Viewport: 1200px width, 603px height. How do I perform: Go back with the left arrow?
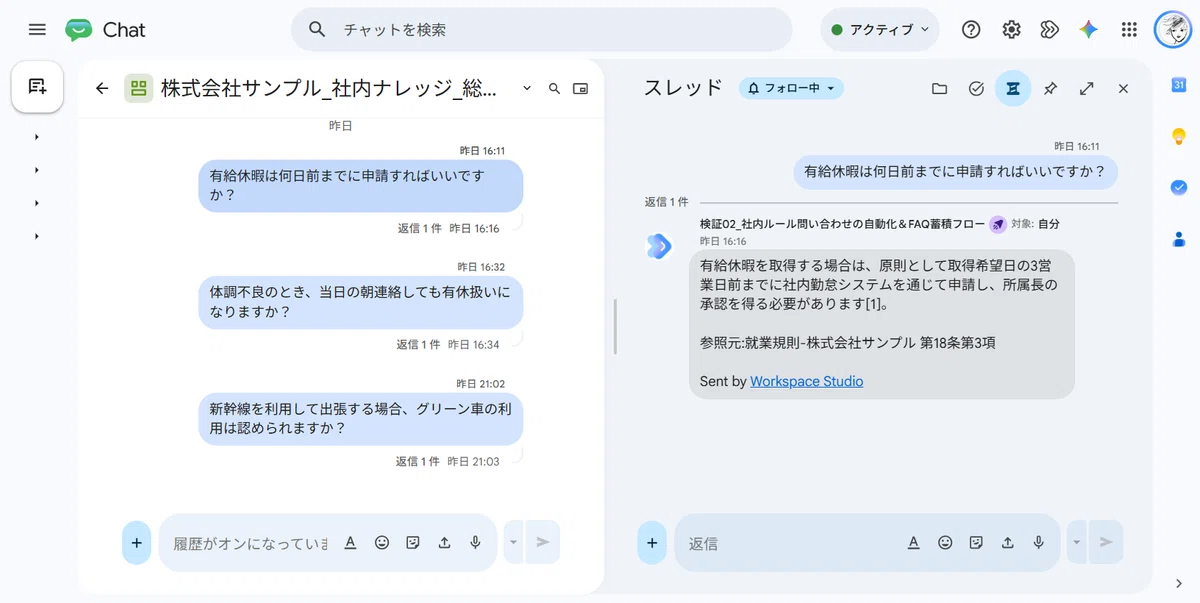tap(102, 88)
